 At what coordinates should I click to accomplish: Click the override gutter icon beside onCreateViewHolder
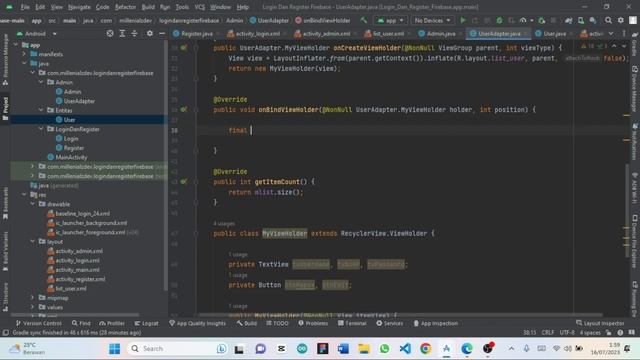click(x=184, y=48)
